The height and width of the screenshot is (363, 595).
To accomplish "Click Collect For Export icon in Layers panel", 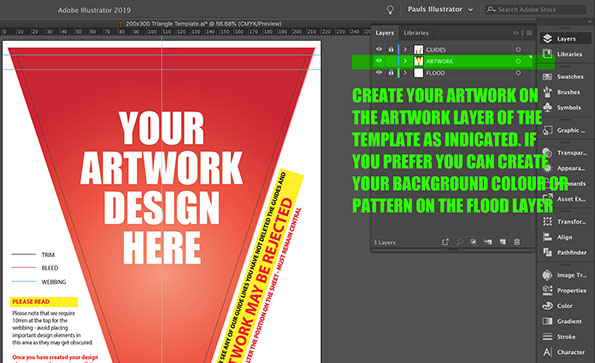I will 445,242.
